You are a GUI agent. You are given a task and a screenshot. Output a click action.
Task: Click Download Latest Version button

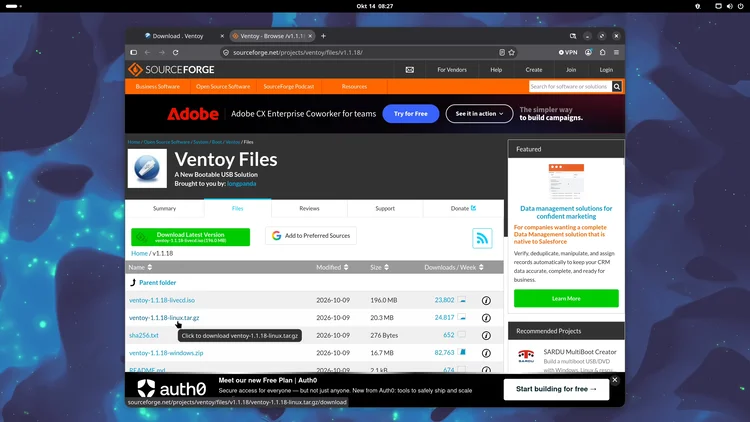point(190,237)
